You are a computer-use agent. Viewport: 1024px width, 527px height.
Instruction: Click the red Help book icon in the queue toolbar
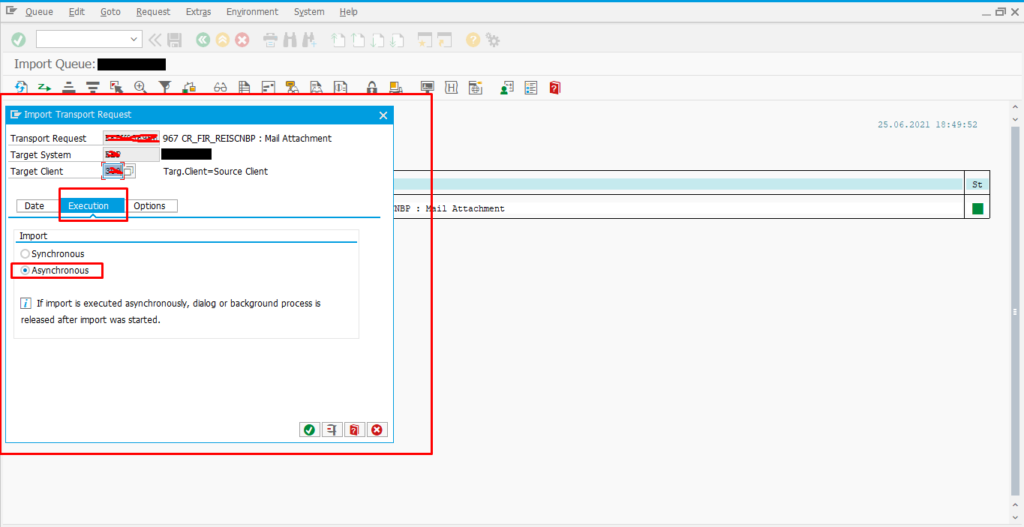554,88
